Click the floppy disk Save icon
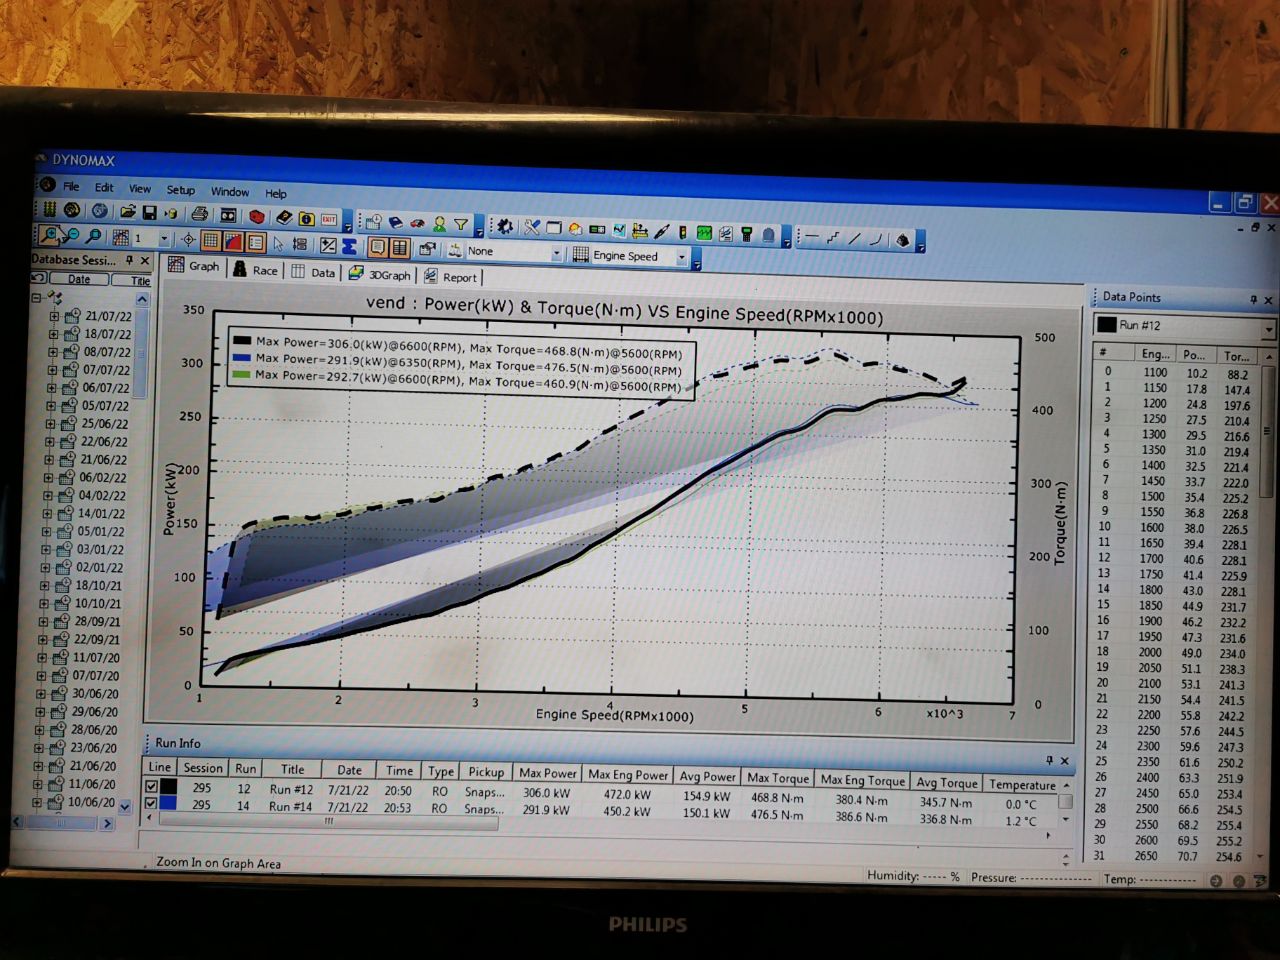 pos(149,212)
